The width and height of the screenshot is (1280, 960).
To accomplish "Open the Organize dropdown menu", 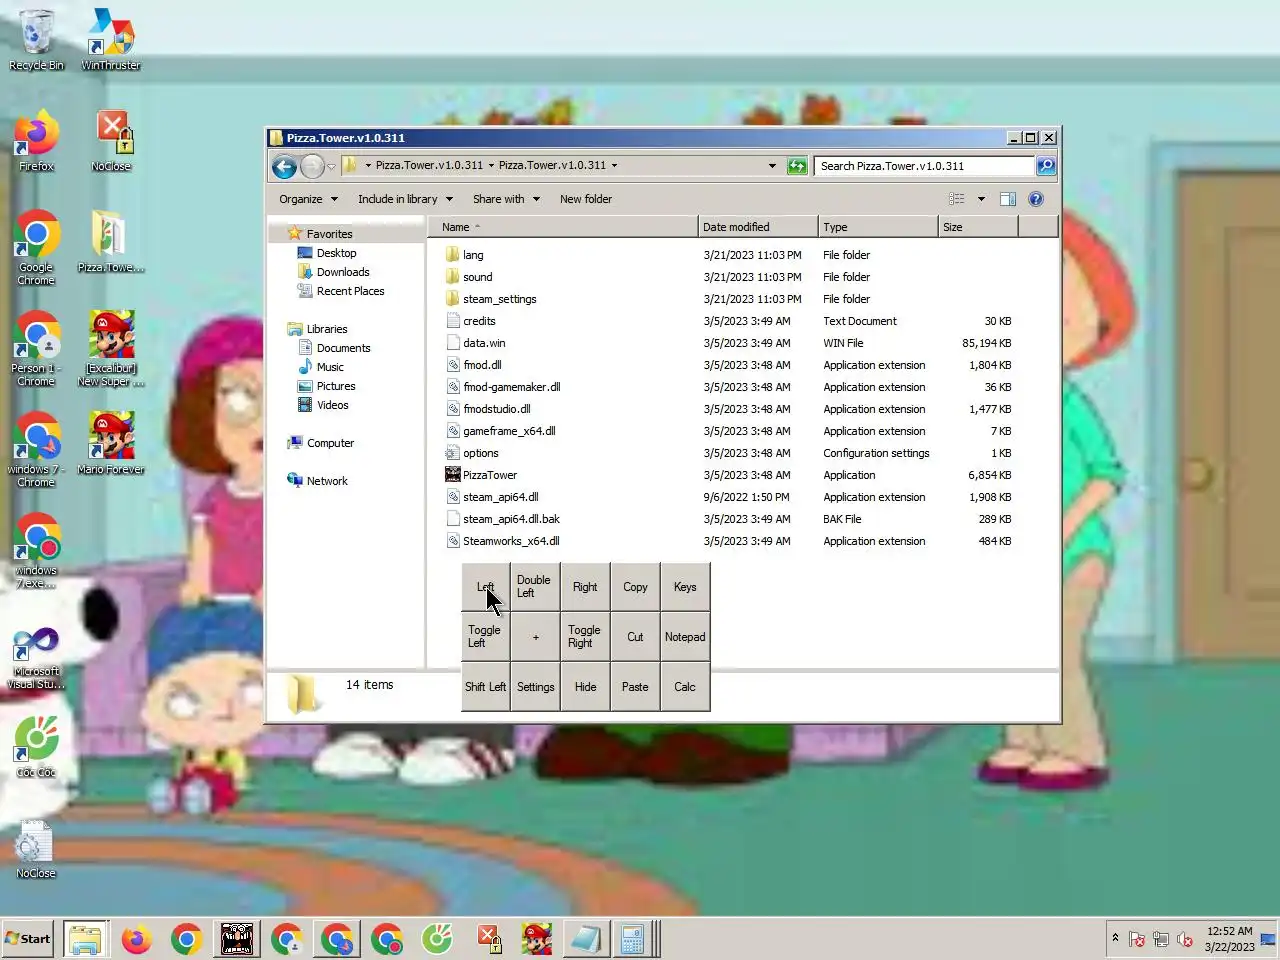I will click(308, 199).
